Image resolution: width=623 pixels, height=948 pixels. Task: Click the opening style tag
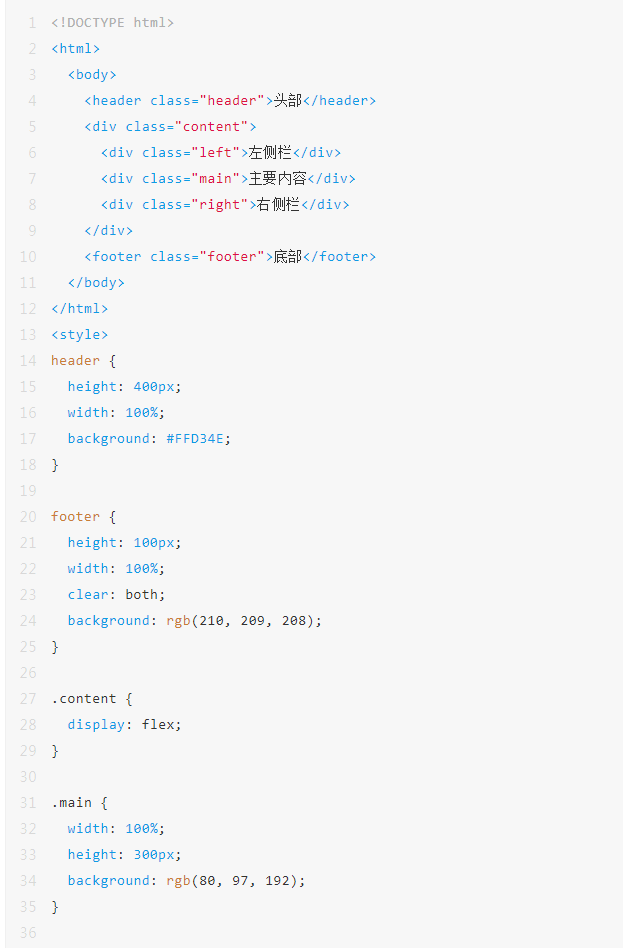[x=79, y=334]
